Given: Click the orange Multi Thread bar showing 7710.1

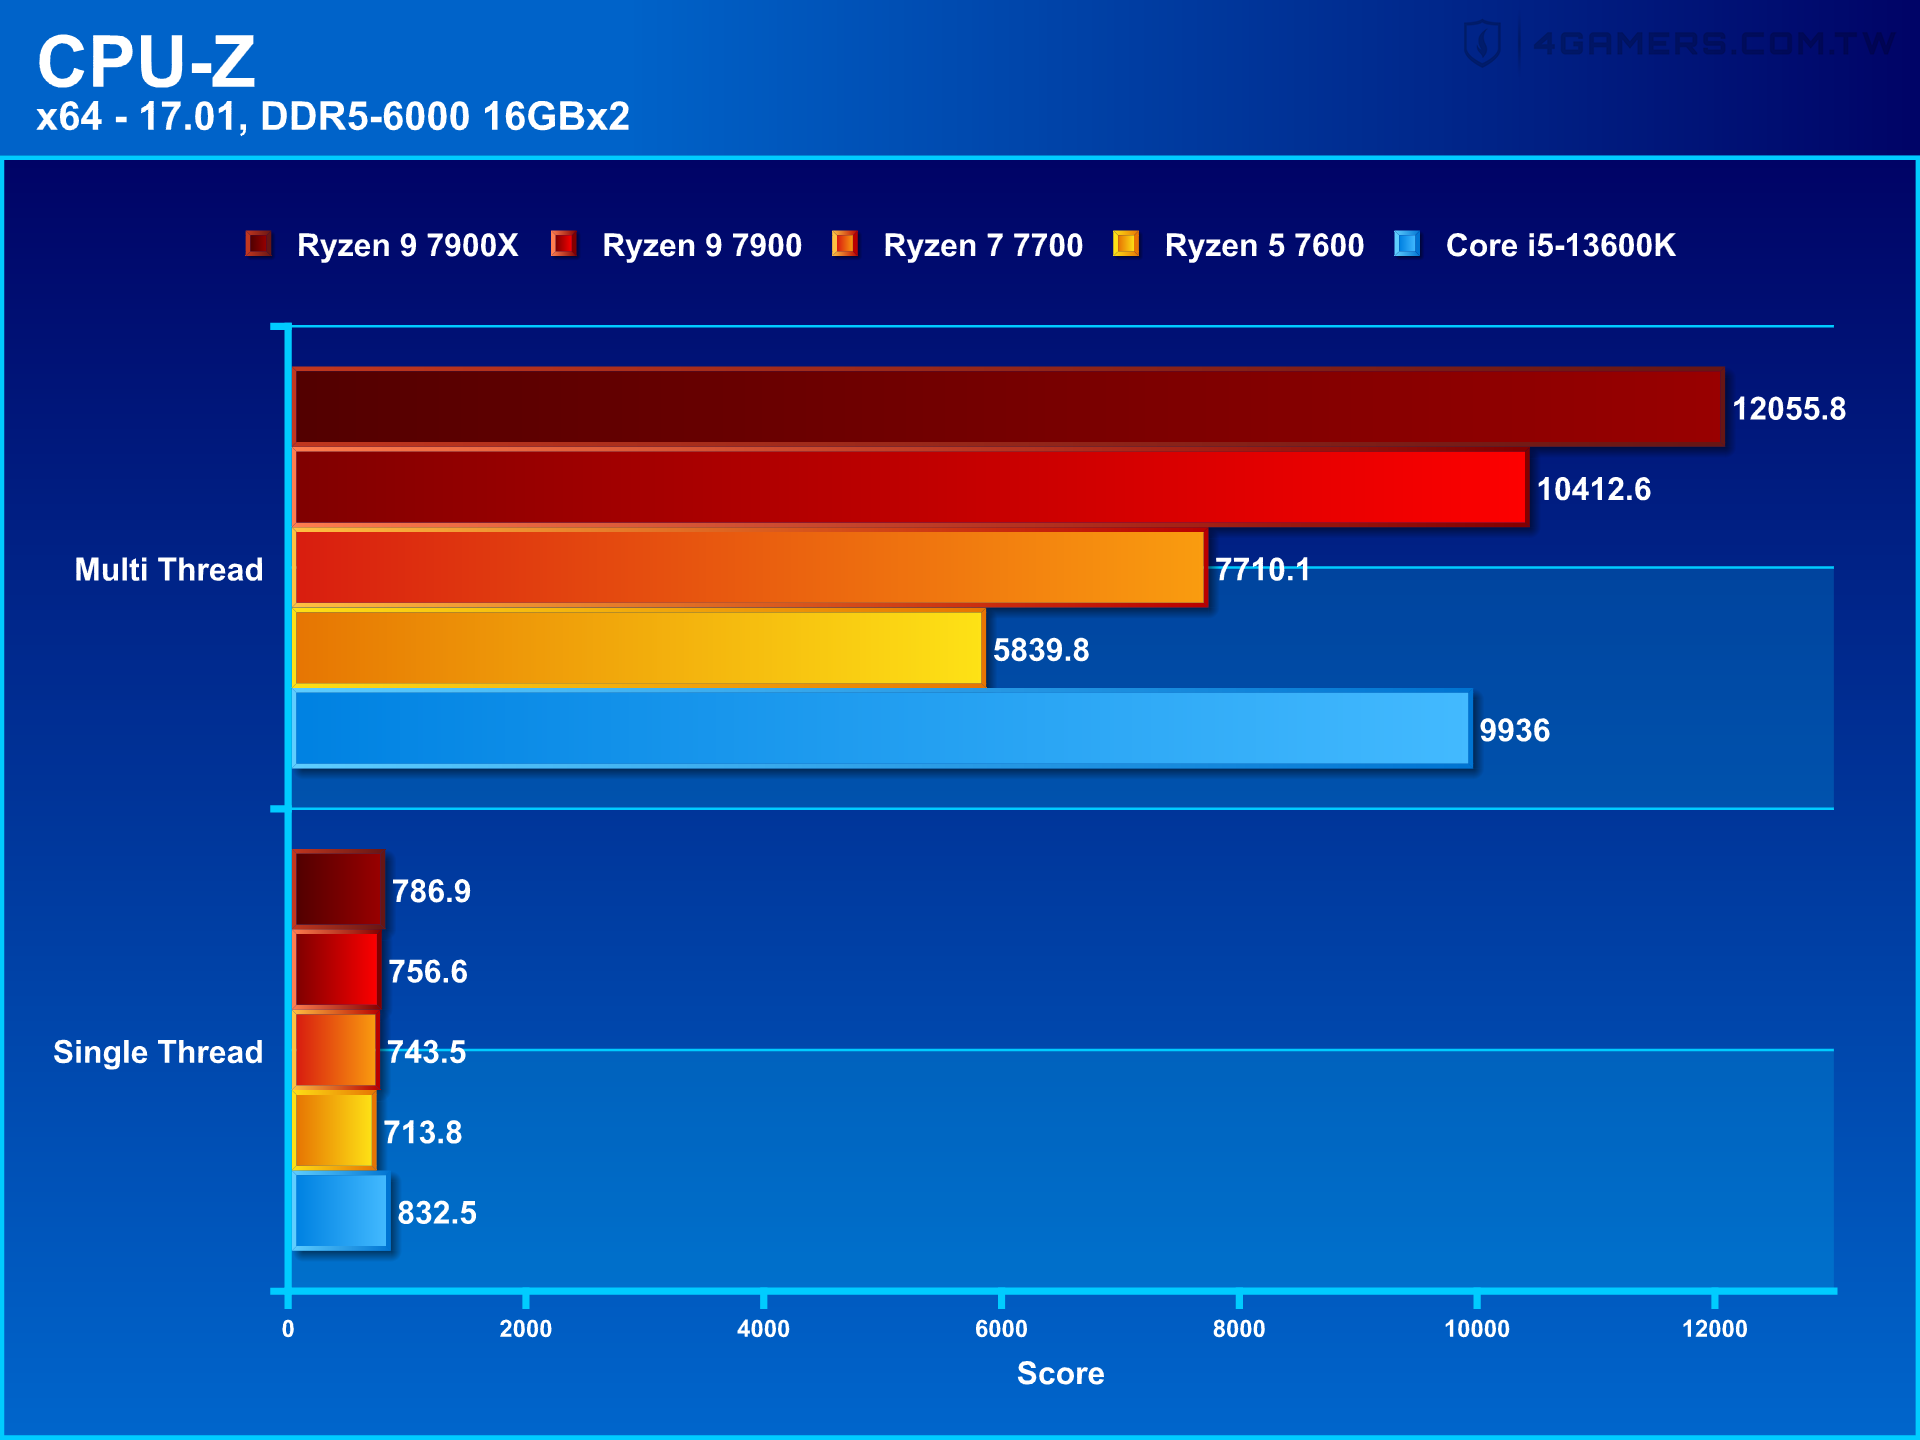Looking at the screenshot, I should (750, 568).
